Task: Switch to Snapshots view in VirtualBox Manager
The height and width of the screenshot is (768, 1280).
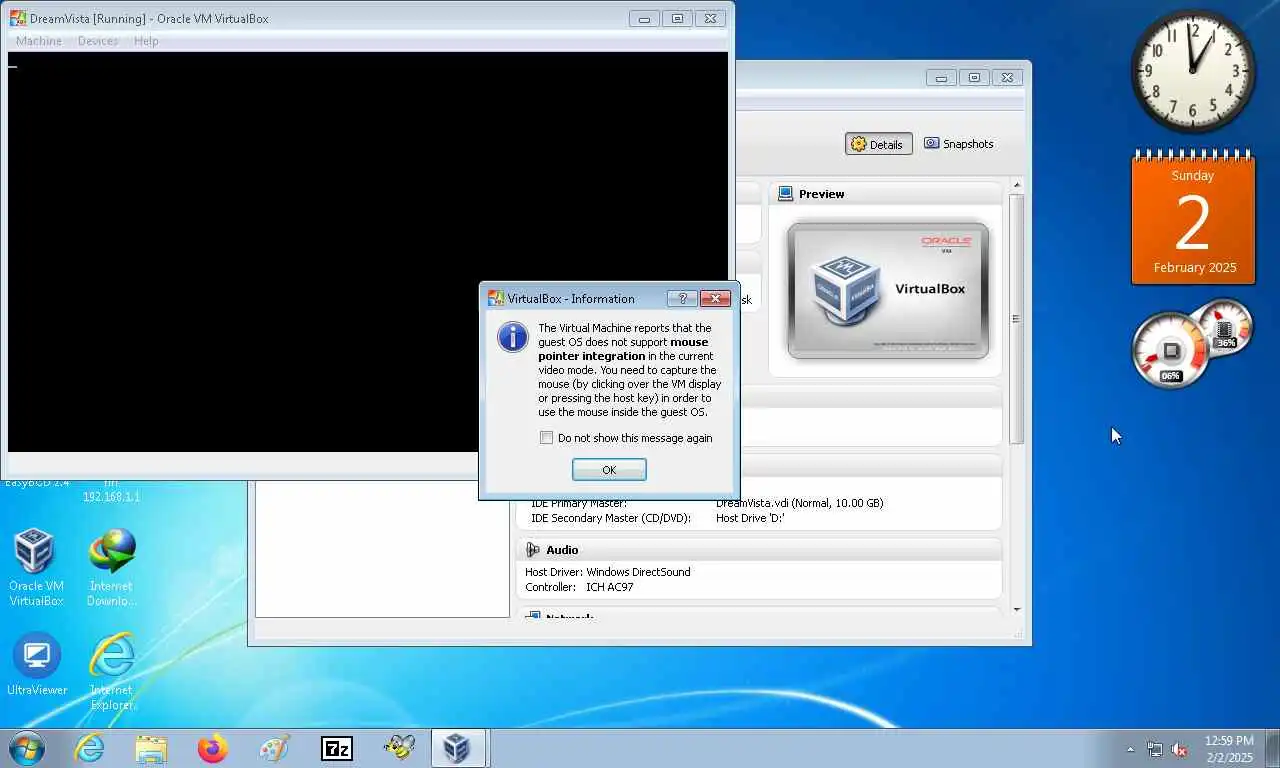Action: 959,144
